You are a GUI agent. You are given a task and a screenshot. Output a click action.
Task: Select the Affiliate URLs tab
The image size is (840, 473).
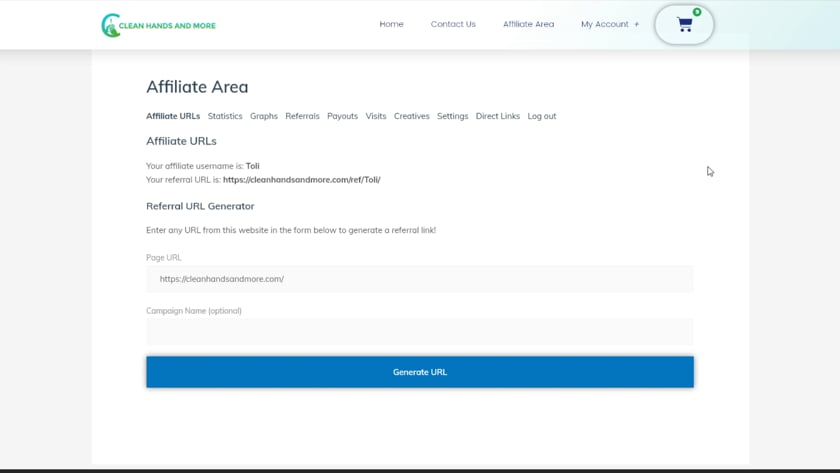point(173,116)
